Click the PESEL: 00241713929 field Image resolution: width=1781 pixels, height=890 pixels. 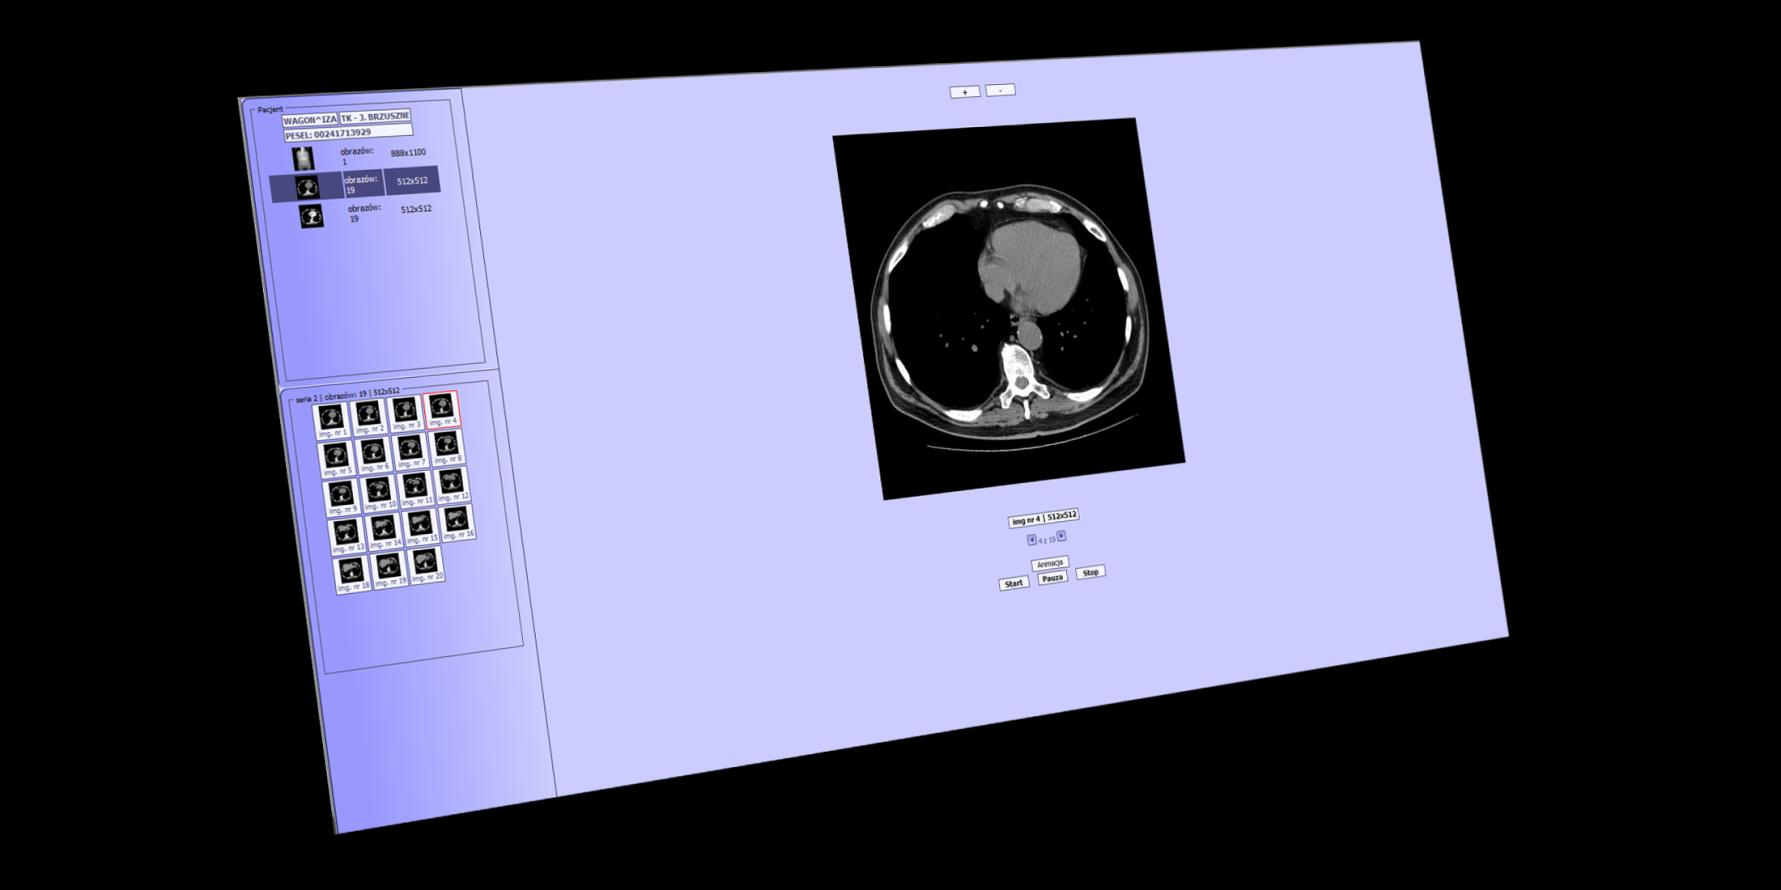[x=348, y=133]
